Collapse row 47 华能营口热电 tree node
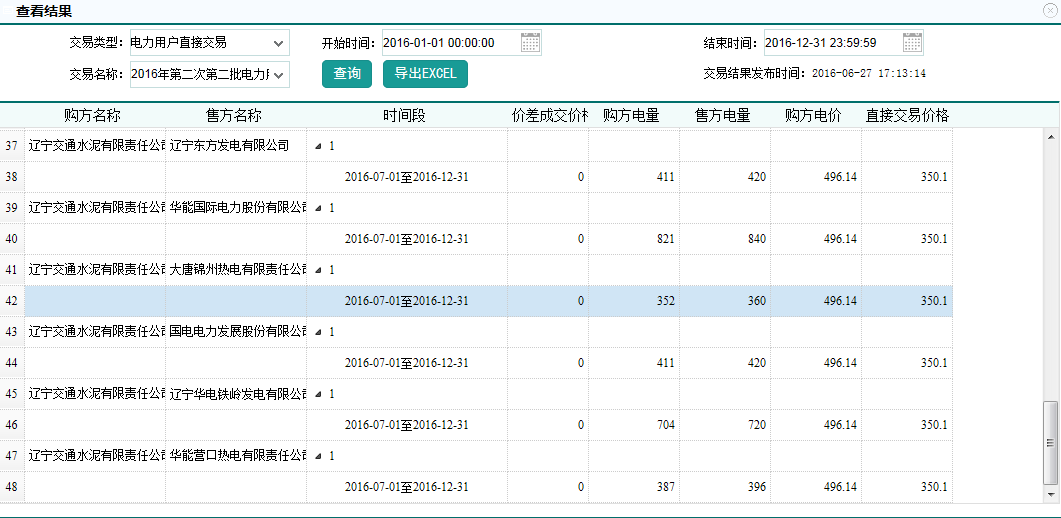Screen dimensions: 1061x518 coord(318,456)
